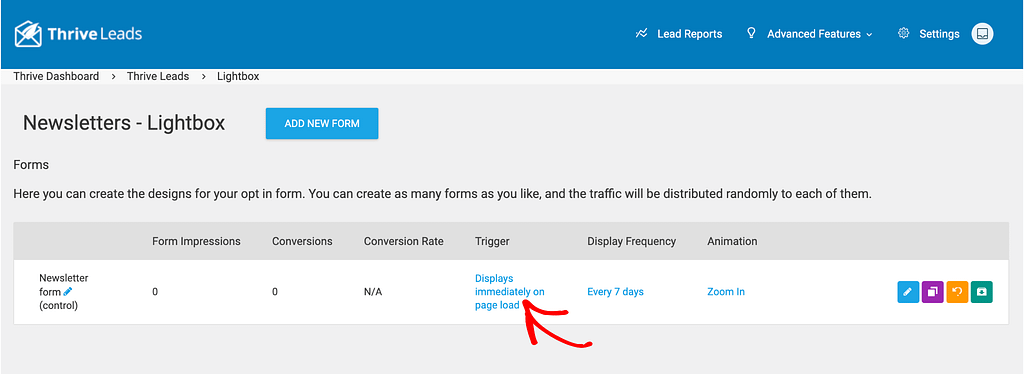1024x374 pixels.
Task: Click the Thrive Leads envelope logo
Action: point(28,34)
